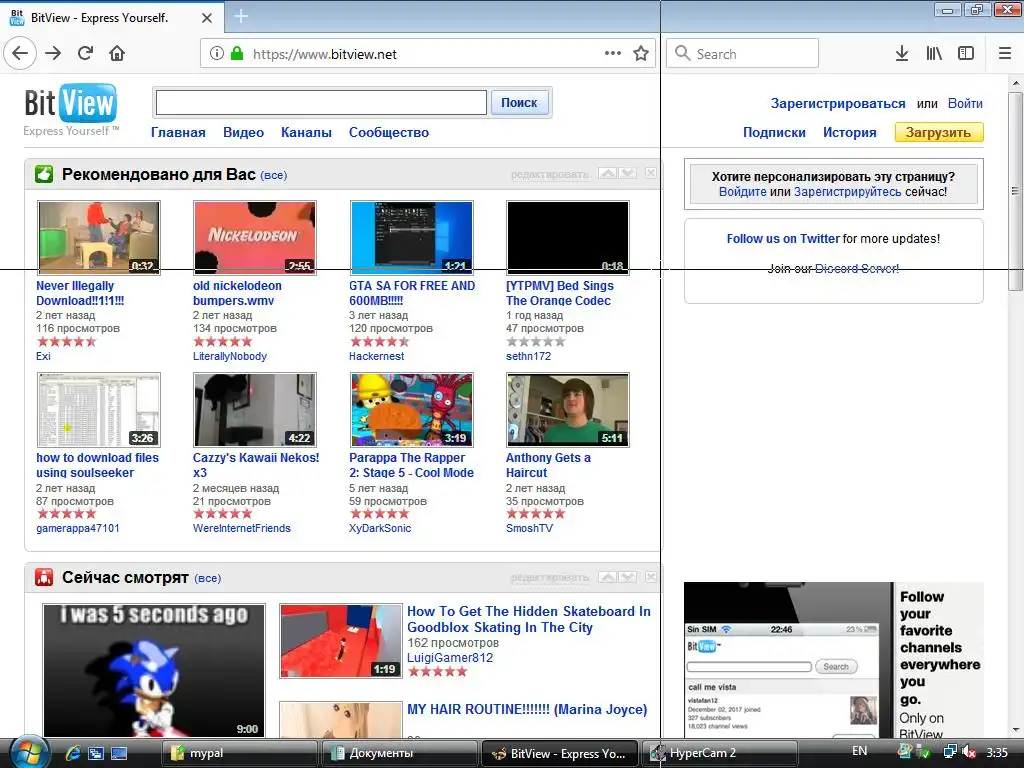Open the Главная navigation tab
Screen dimensions: 1024x768
click(x=178, y=133)
